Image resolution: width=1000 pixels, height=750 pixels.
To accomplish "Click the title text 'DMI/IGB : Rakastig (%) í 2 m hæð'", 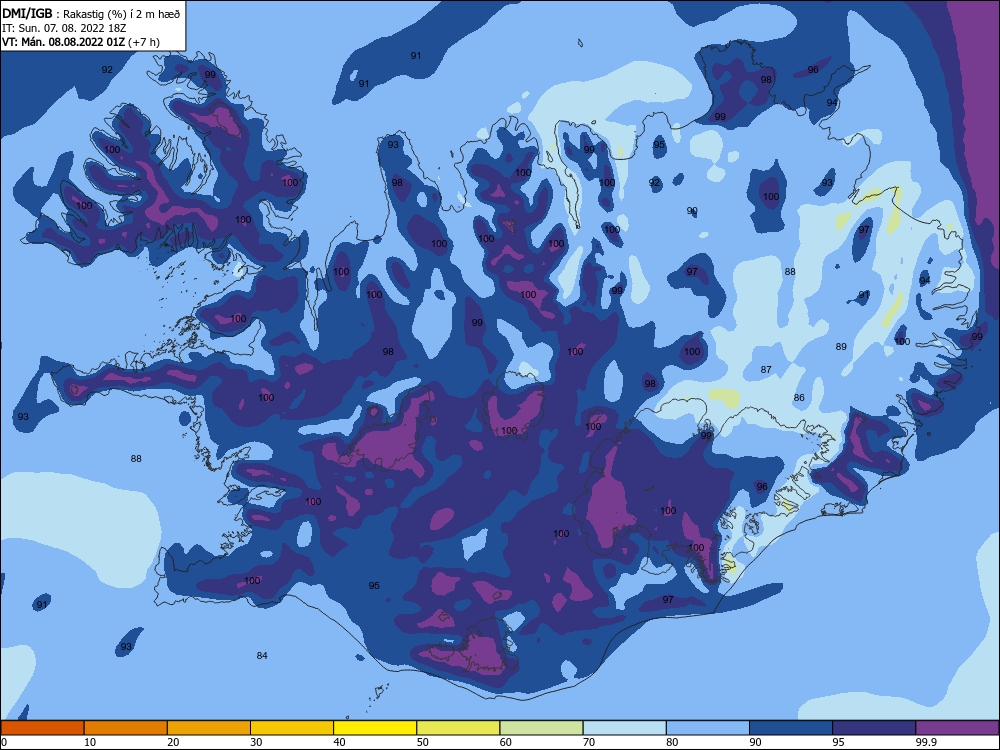I will coord(91,14).
